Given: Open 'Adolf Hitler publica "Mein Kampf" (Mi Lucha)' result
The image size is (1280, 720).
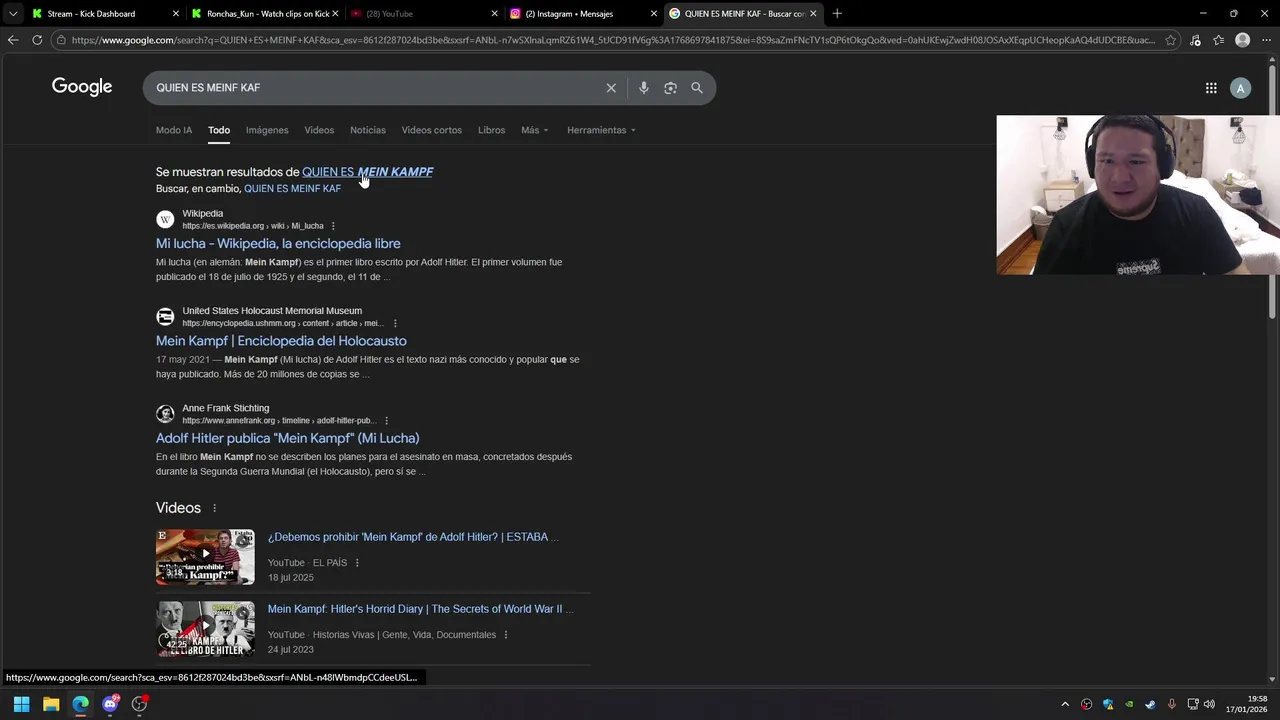Looking at the screenshot, I should click(x=287, y=438).
